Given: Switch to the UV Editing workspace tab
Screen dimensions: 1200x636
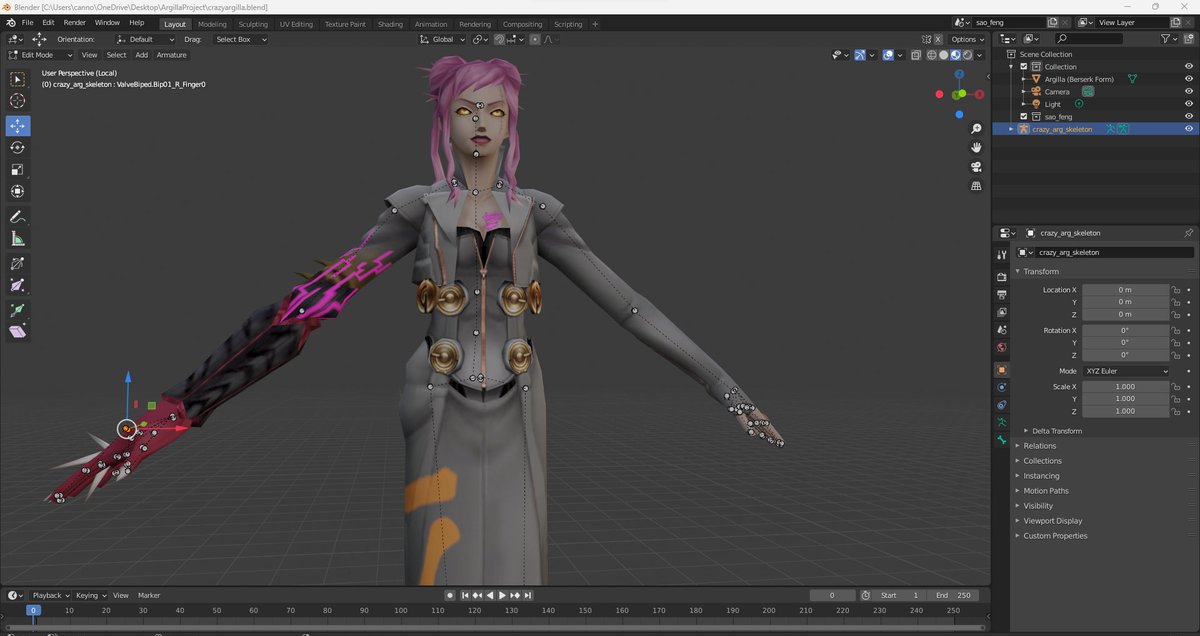Looking at the screenshot, I should coord(296,24).
